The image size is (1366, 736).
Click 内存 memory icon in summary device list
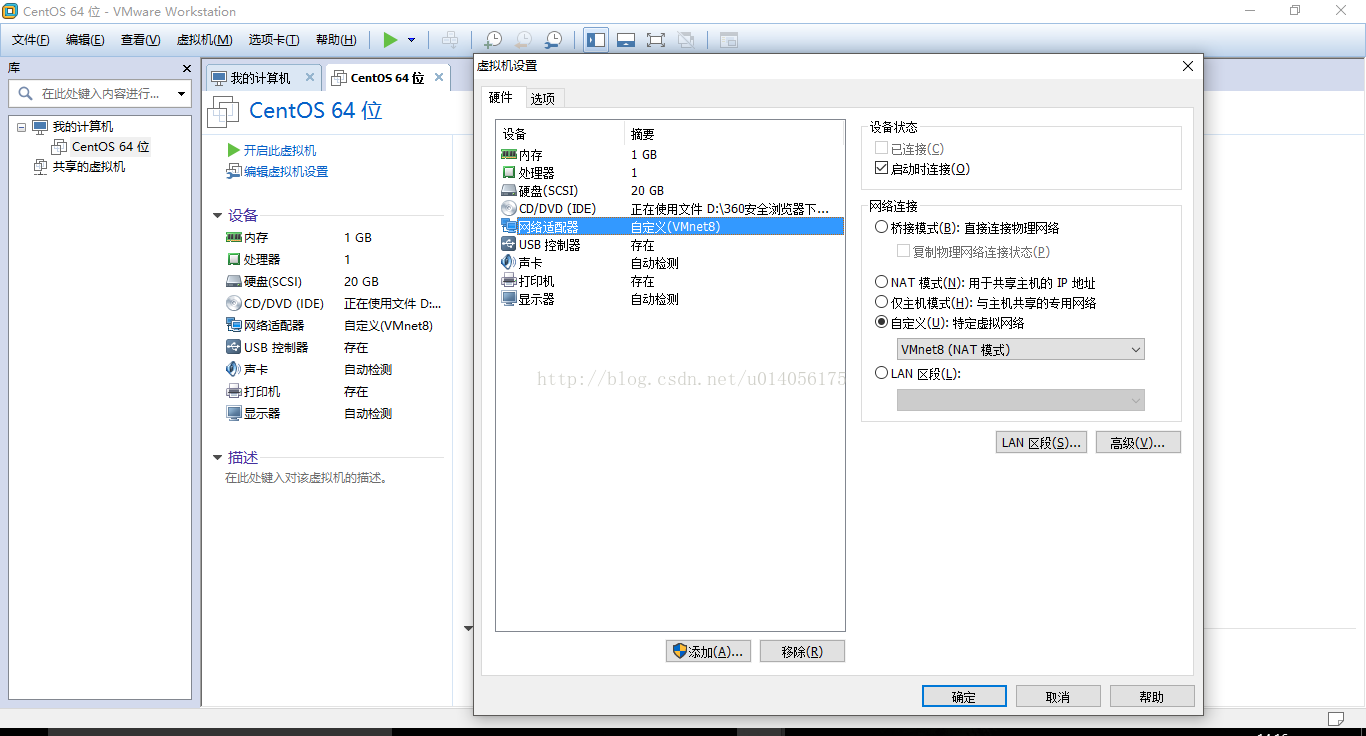click(234, 238)
